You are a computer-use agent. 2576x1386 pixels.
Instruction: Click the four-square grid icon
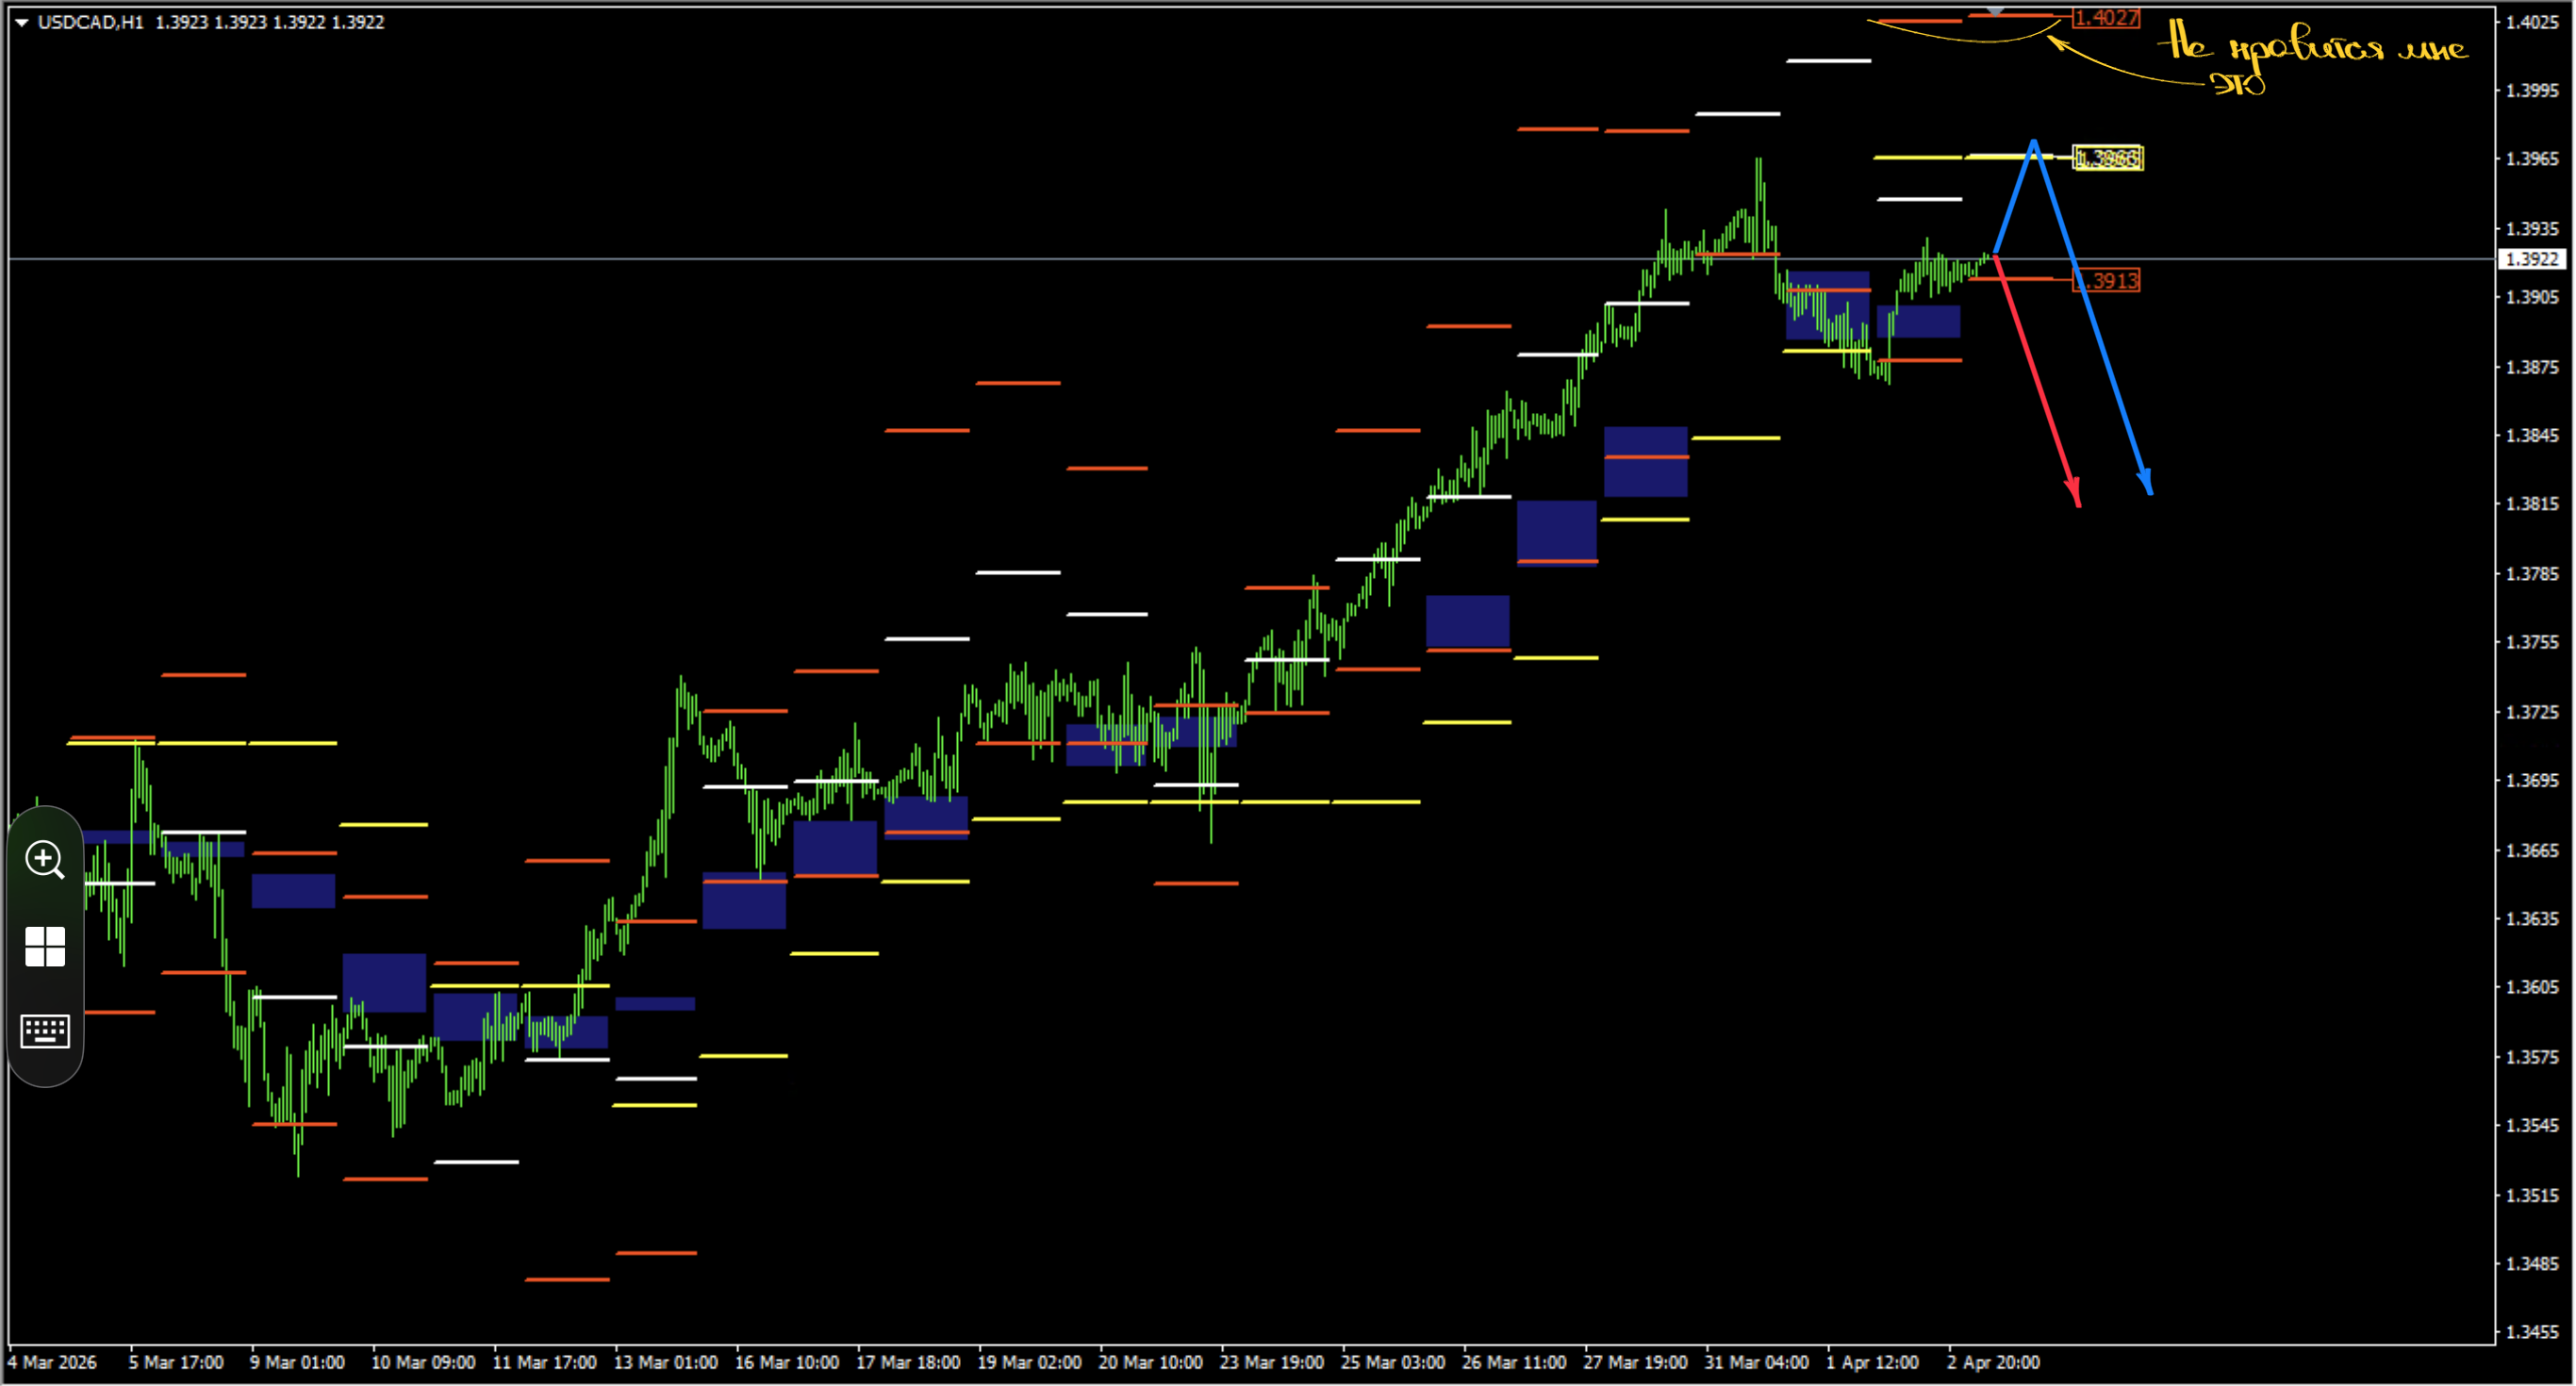(x=45, y=946)
